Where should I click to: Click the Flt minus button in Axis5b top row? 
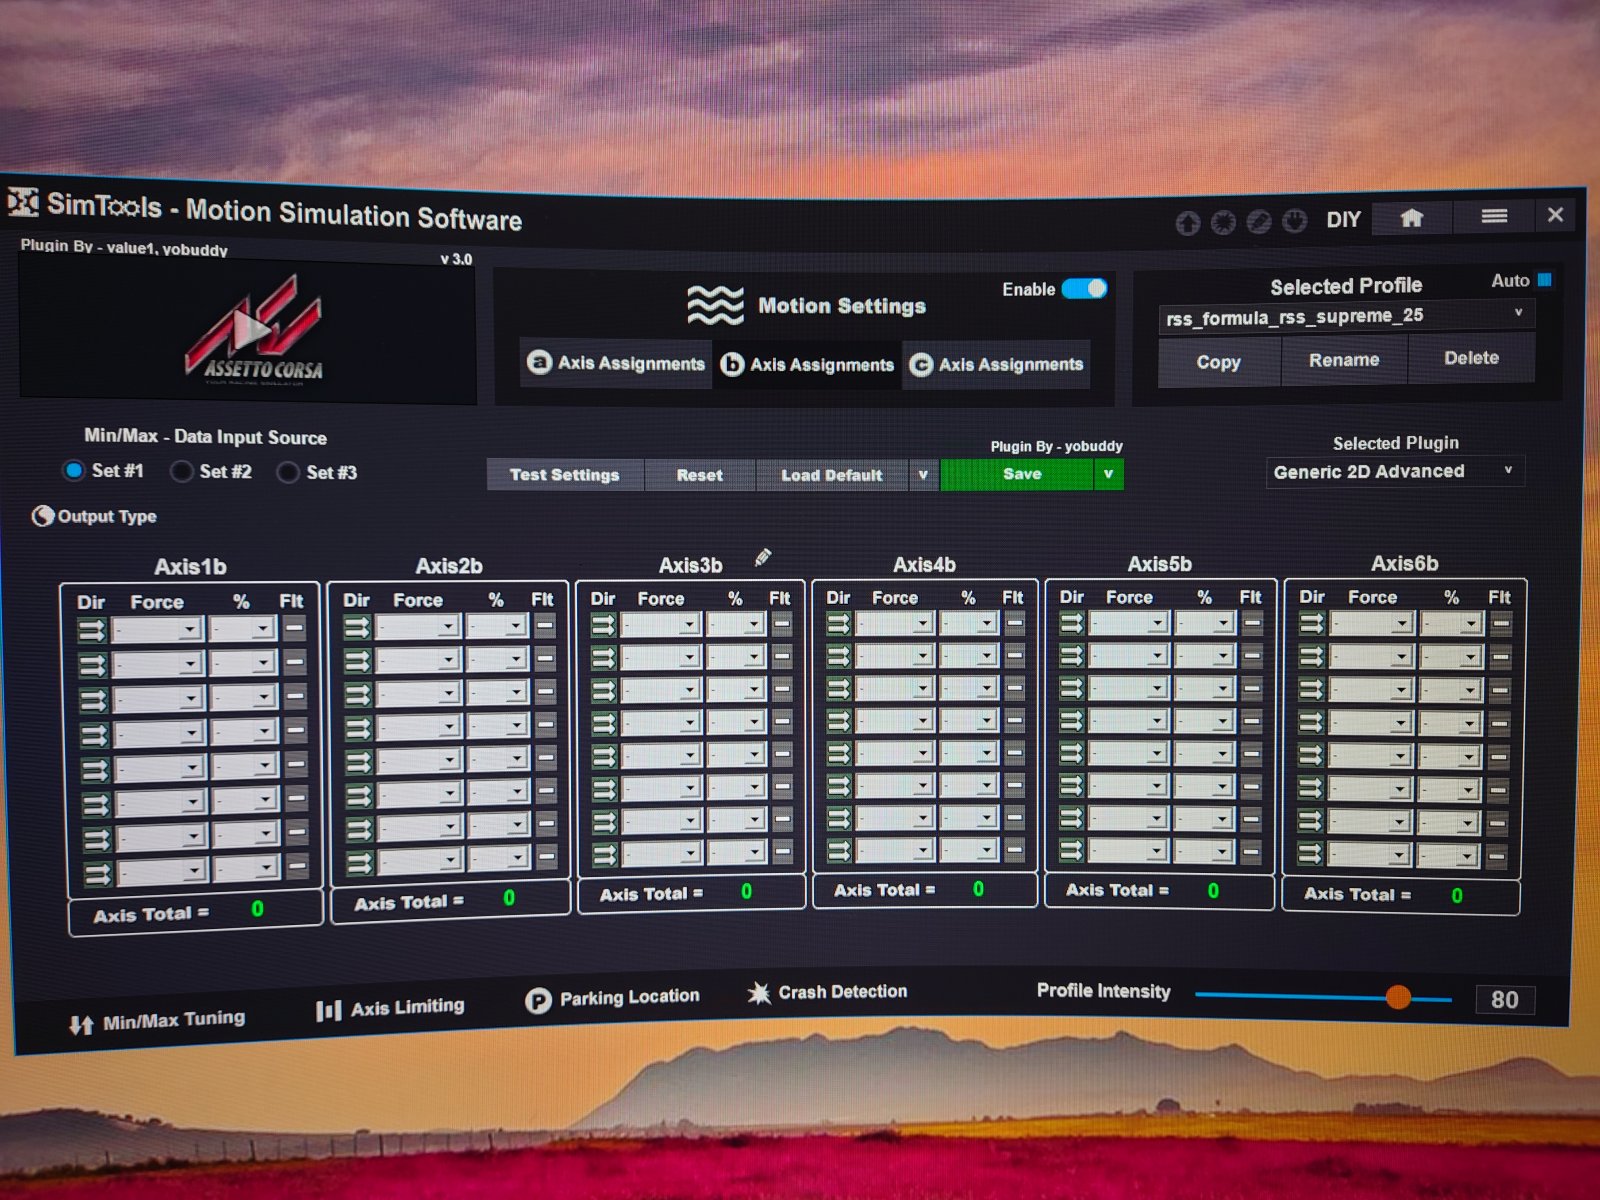1251,622
